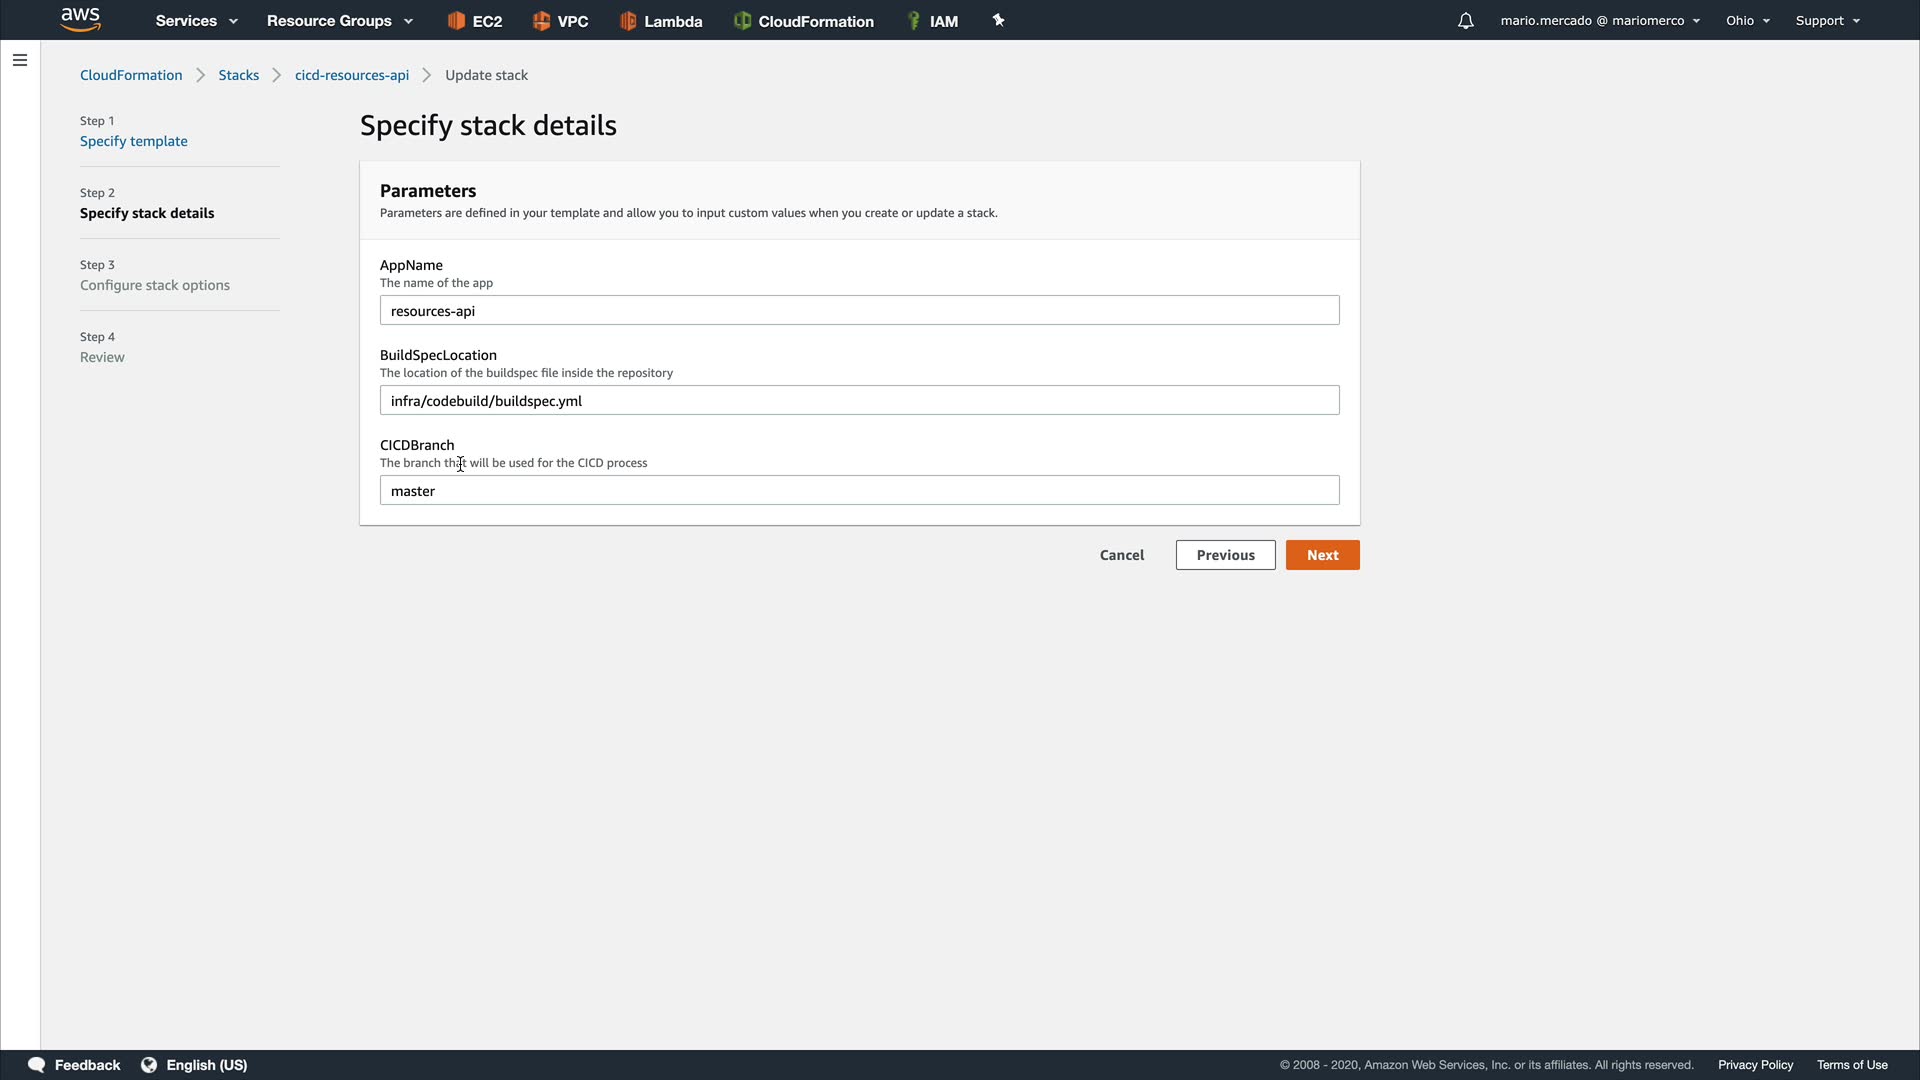Click the Previous button
The height and width of the screenshot is (1080, 1920).
coord(1225,555)
